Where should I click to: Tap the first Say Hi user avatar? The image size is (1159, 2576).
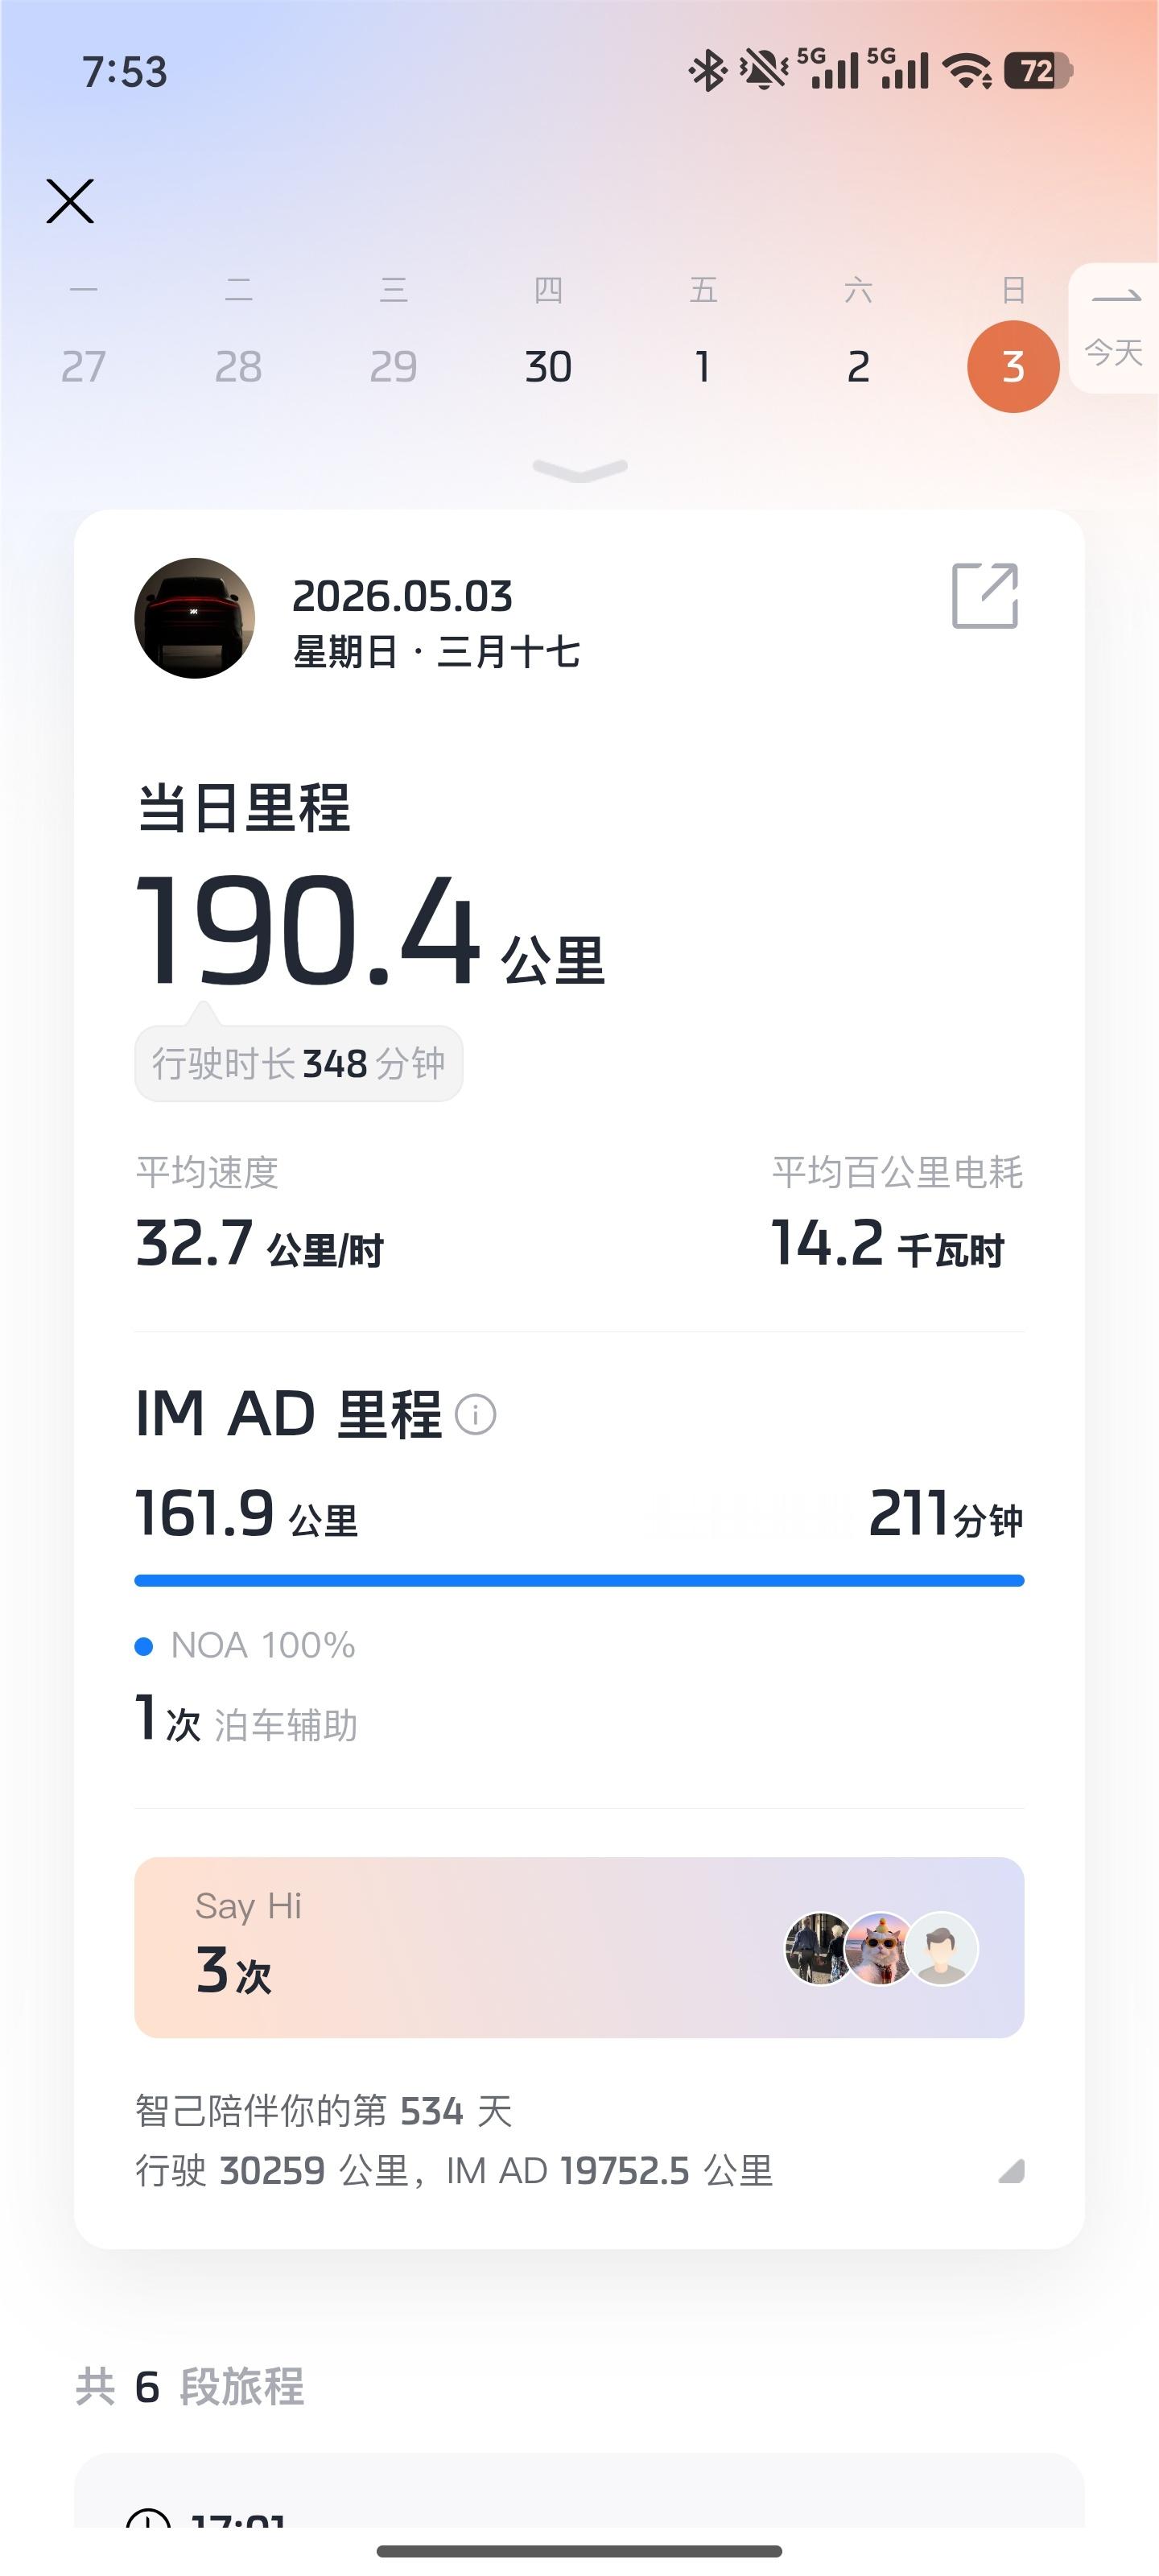[x=820, y=1948]
